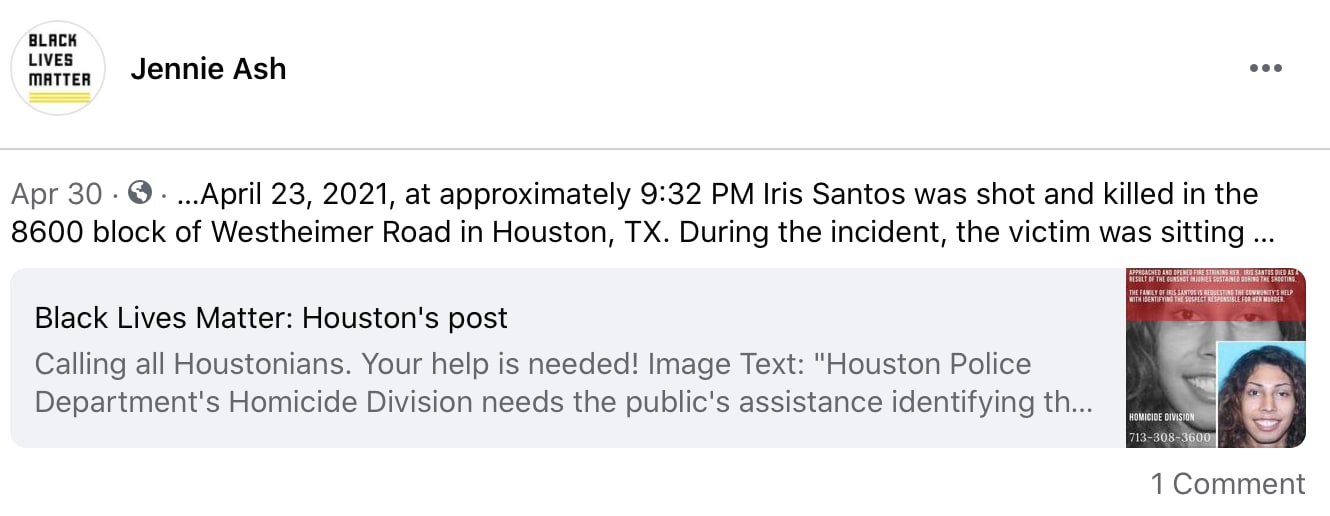Click the phone number 713-308-3600 on flyer

coord(1169,437)
